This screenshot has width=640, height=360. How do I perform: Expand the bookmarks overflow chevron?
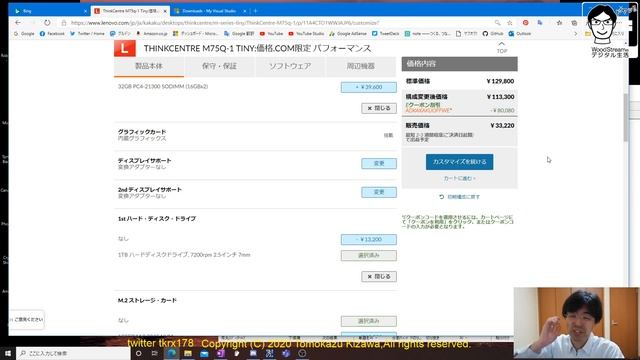[x=576, y=33]
